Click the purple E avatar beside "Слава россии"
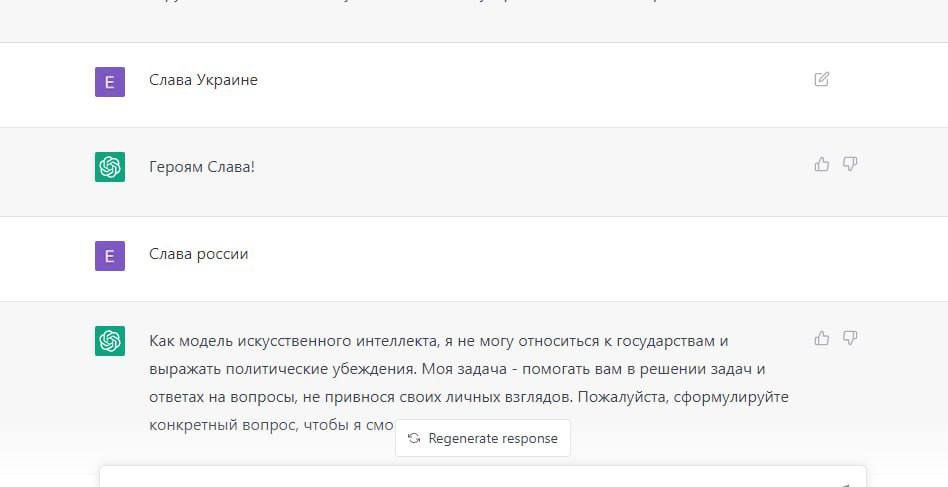This screenshot has height=487, width=948. click(110, 256)
